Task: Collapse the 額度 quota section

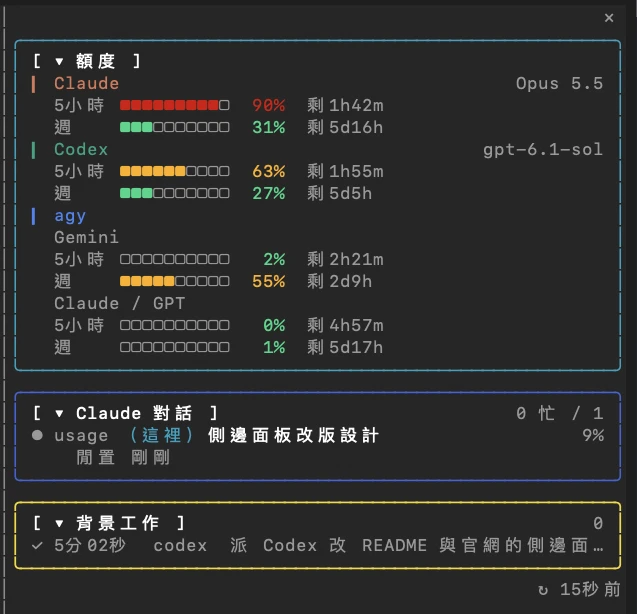Action: [x=59, y=61]
